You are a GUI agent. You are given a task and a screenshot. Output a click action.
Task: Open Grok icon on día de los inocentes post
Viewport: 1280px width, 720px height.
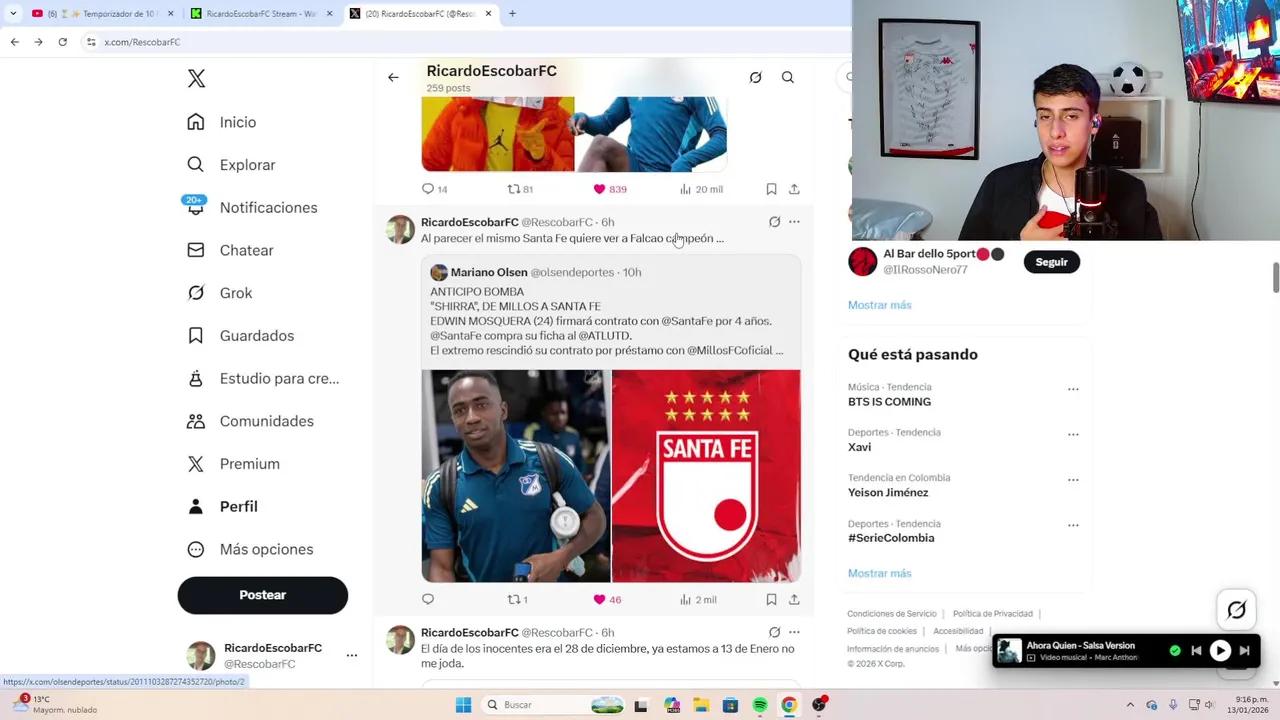coord(774,632)
